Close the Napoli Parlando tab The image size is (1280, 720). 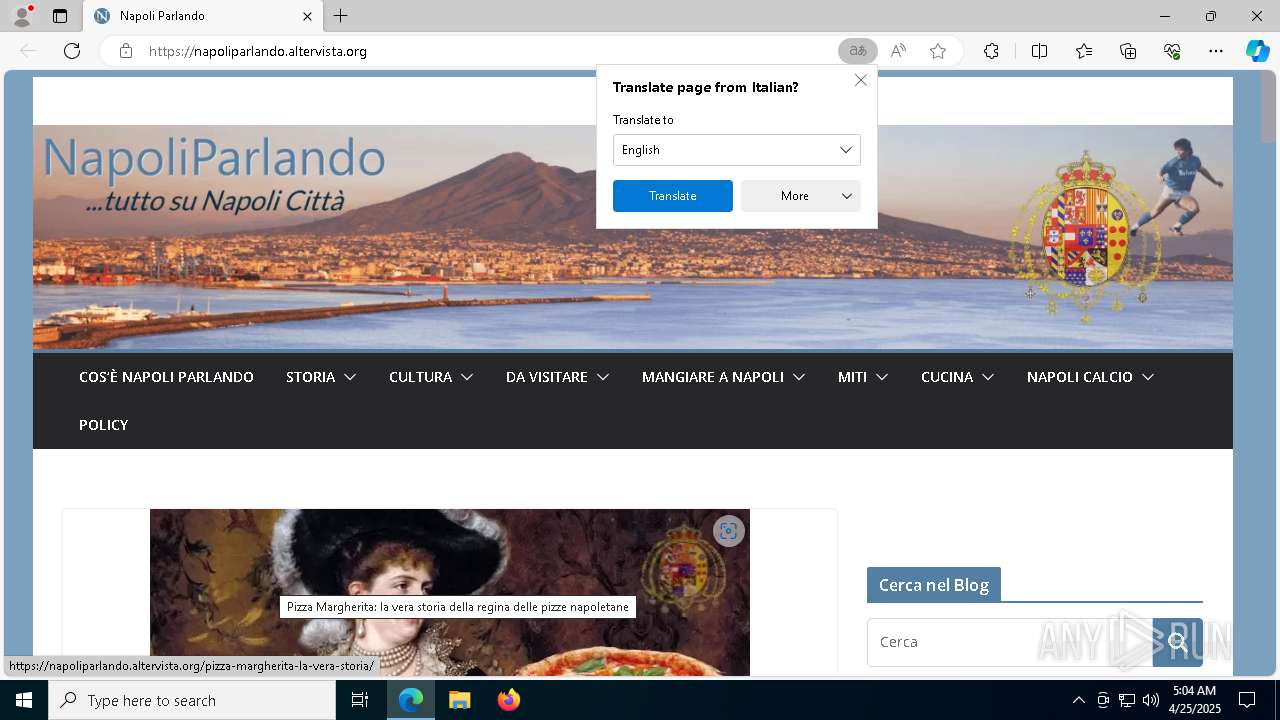pos(307,16)
